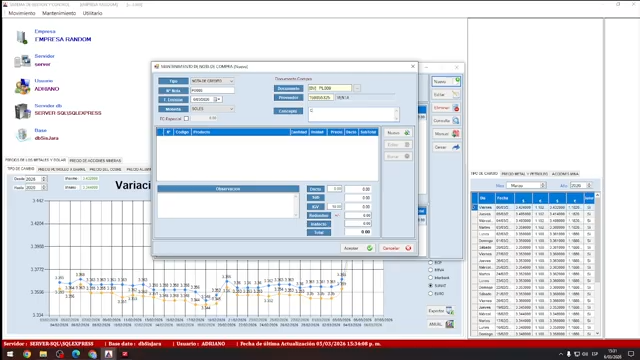
Task: Click the Servidor db server icon
Action: coord(22,111)
